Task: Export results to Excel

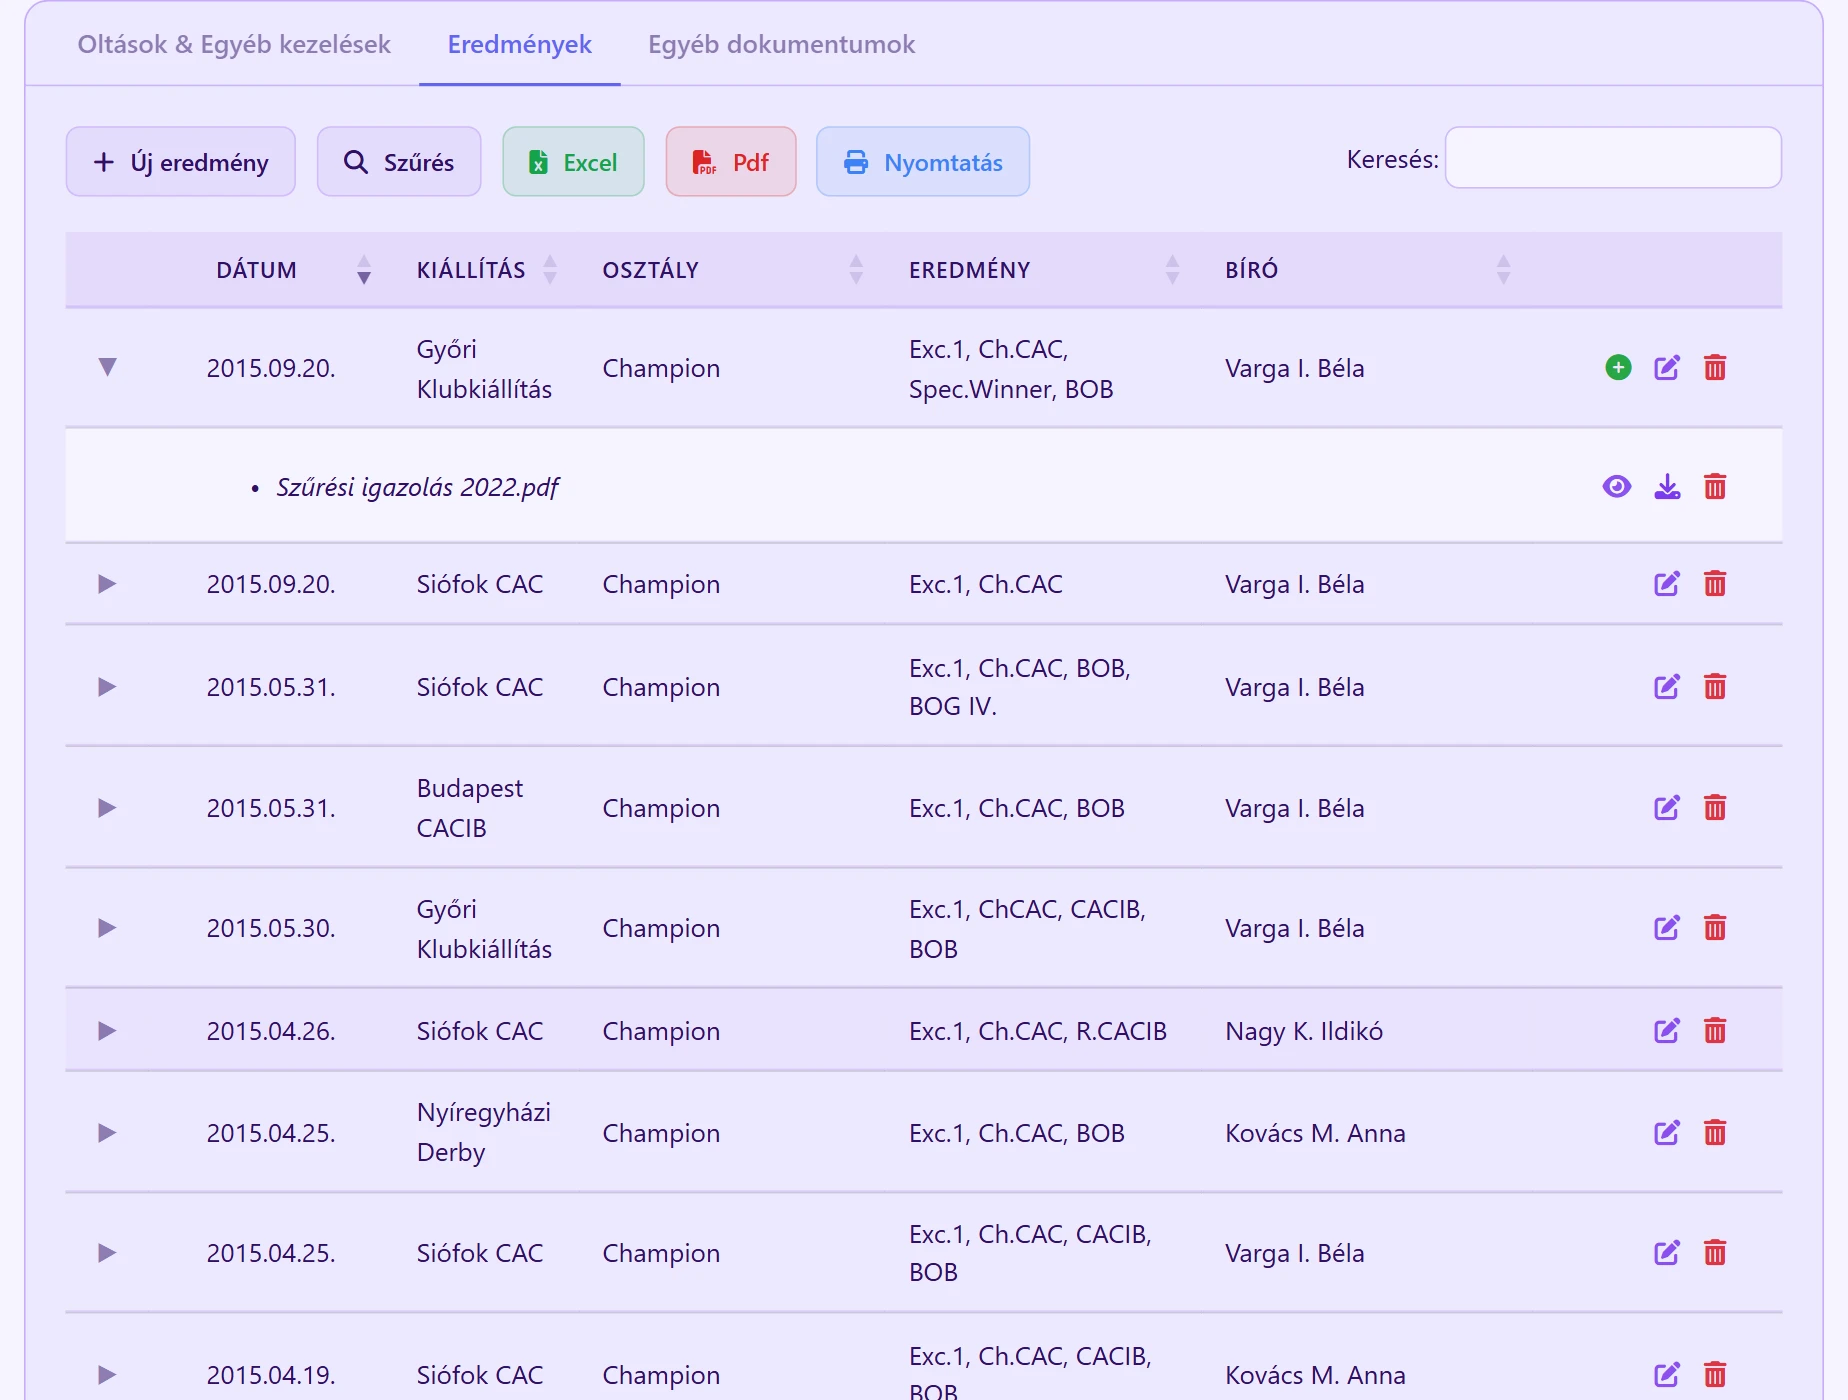Action: (x=573, y=162)
